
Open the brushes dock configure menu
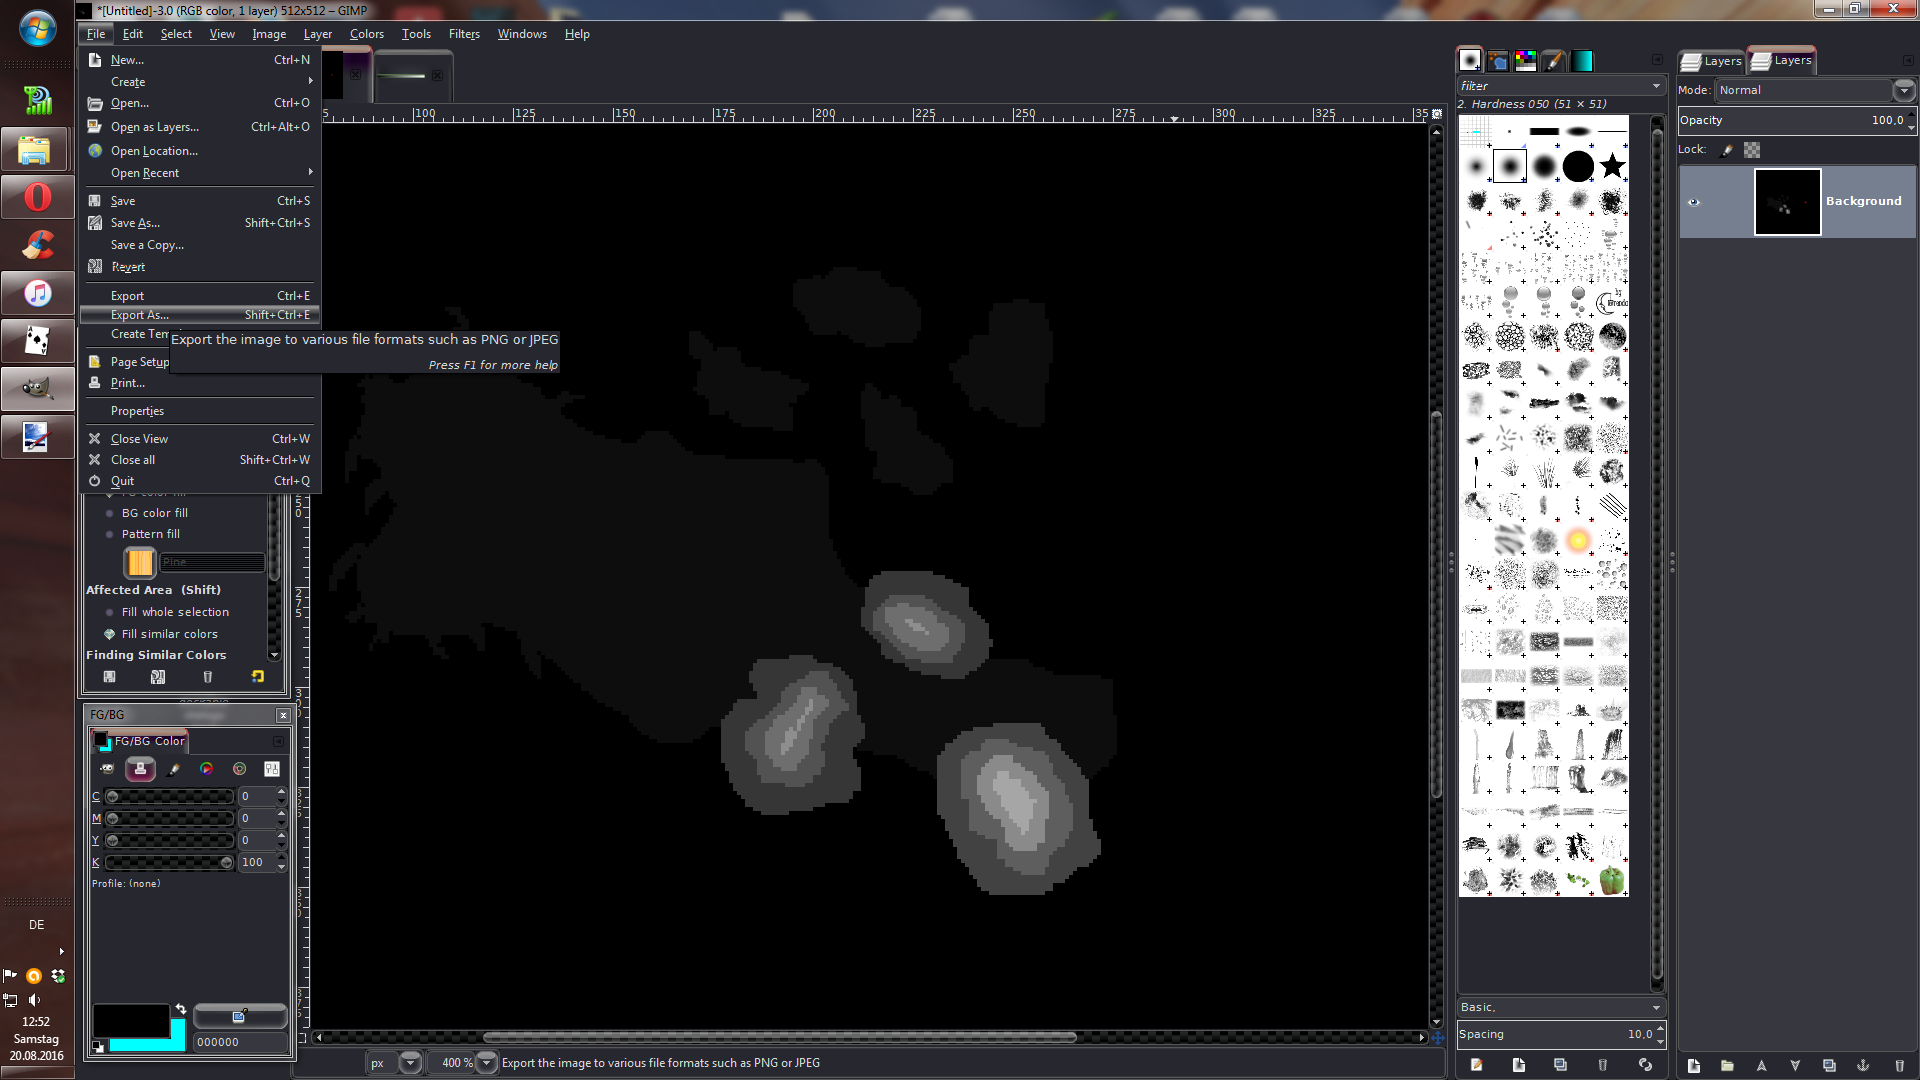coord(1657,60)
